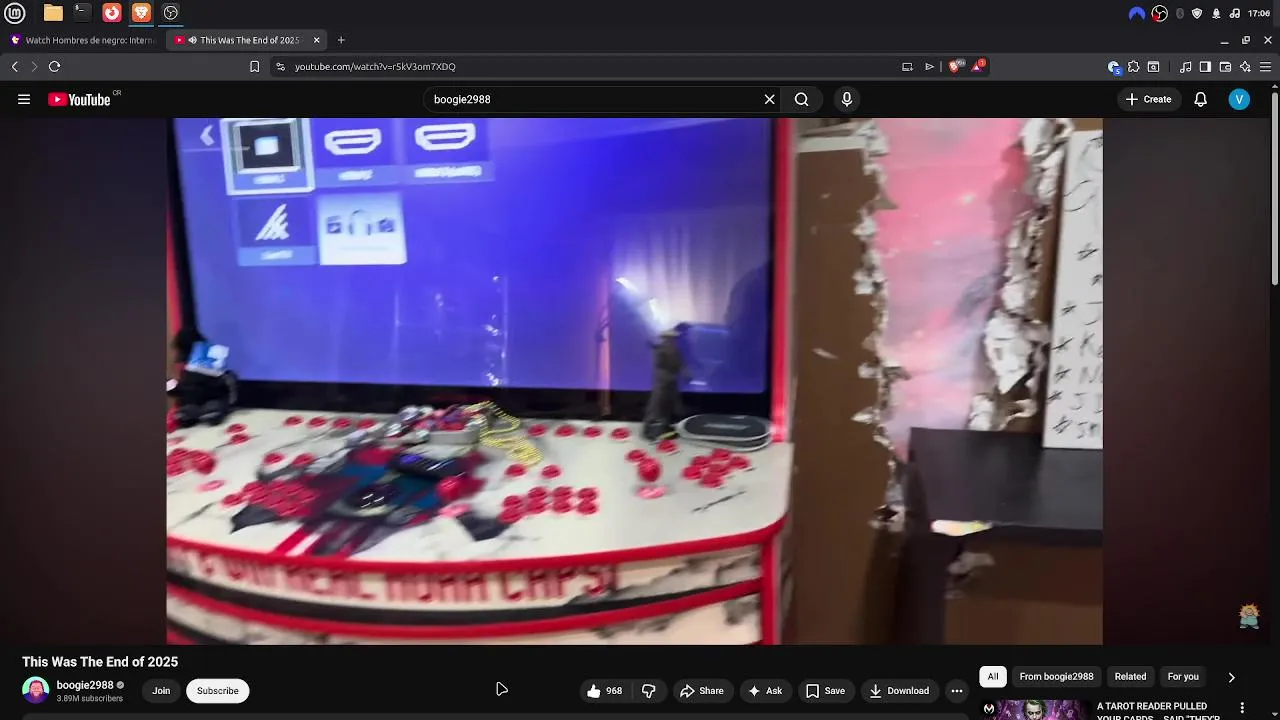The image size is (1280, 720).
Task: Select the From boogie2988 chip
Action: [1056, 677]
